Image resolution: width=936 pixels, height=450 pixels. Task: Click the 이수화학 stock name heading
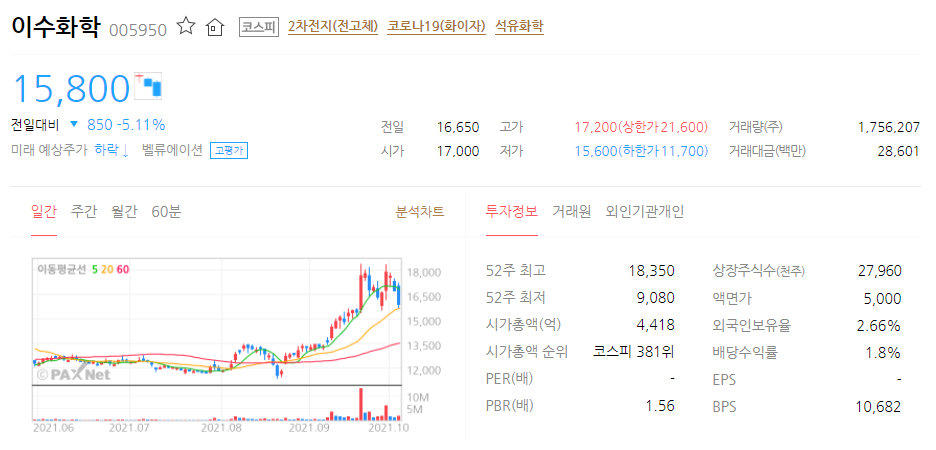click(56, 27)
